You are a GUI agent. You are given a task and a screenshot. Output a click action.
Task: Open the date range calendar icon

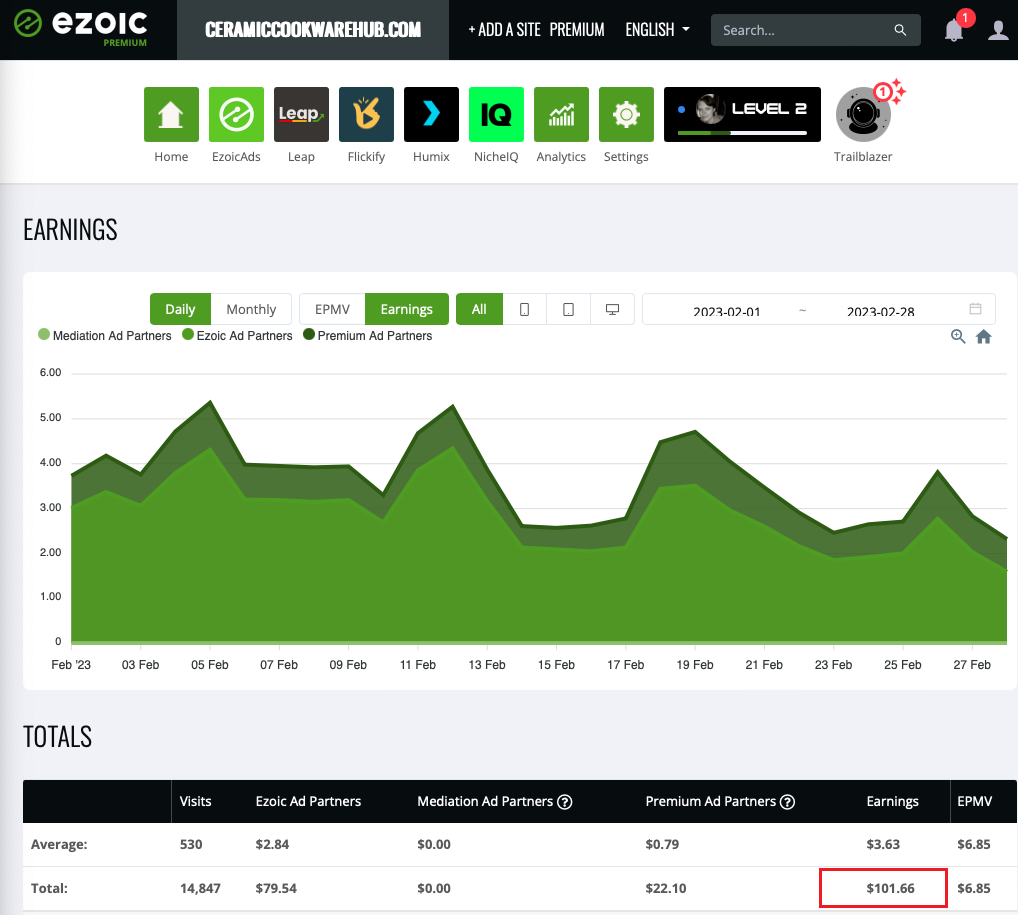pyautogui.click(x=975, y=308)
